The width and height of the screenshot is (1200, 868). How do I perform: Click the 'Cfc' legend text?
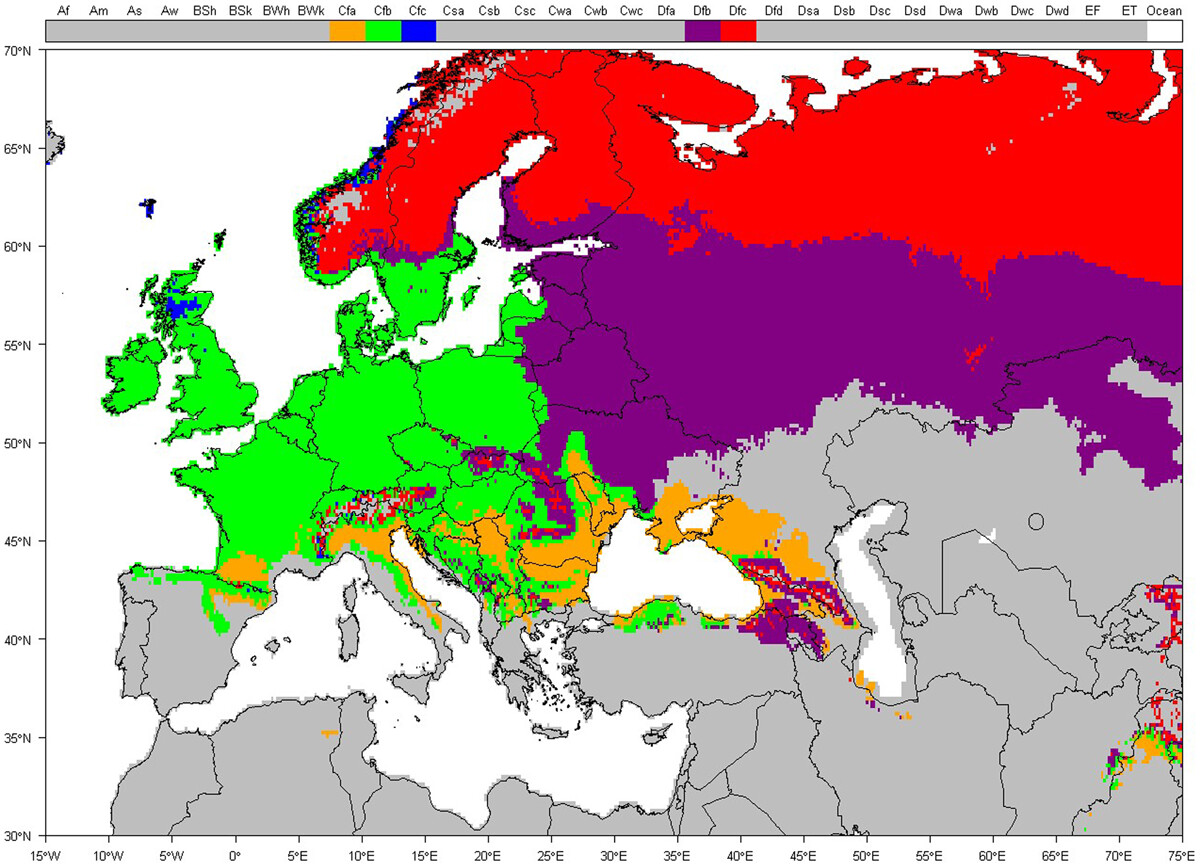coord(419,11)
